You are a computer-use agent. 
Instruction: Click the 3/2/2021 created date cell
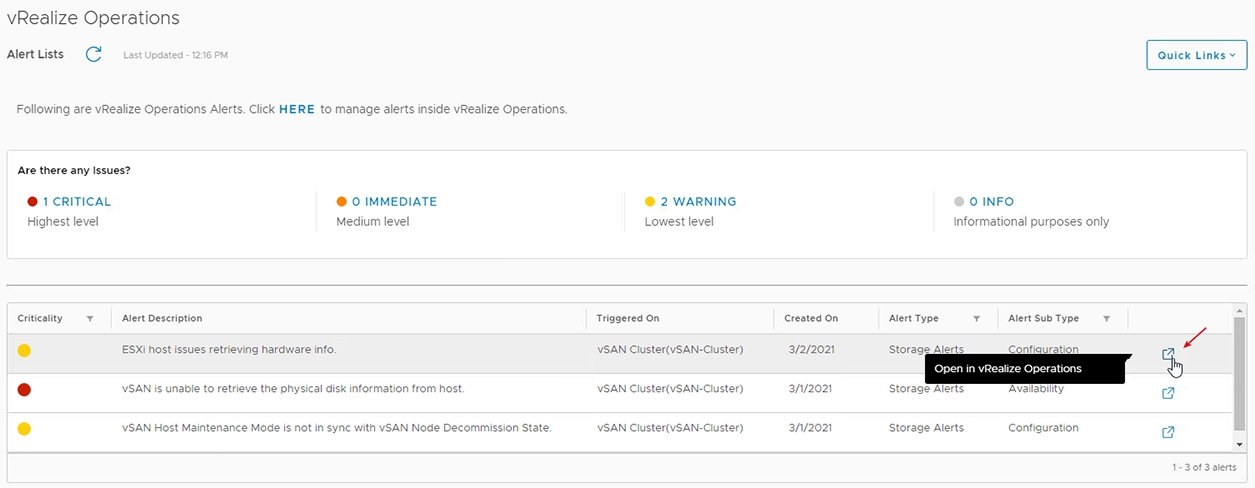[809, 350]
